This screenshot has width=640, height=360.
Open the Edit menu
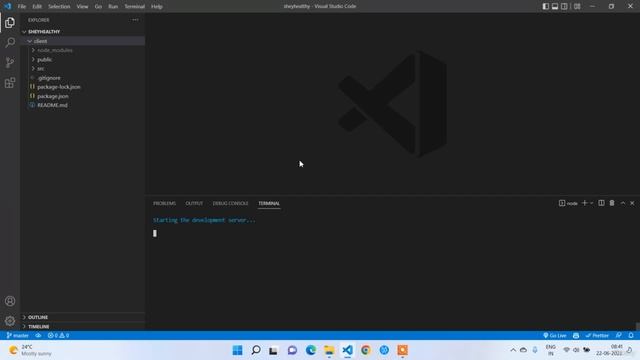(37, 6)
